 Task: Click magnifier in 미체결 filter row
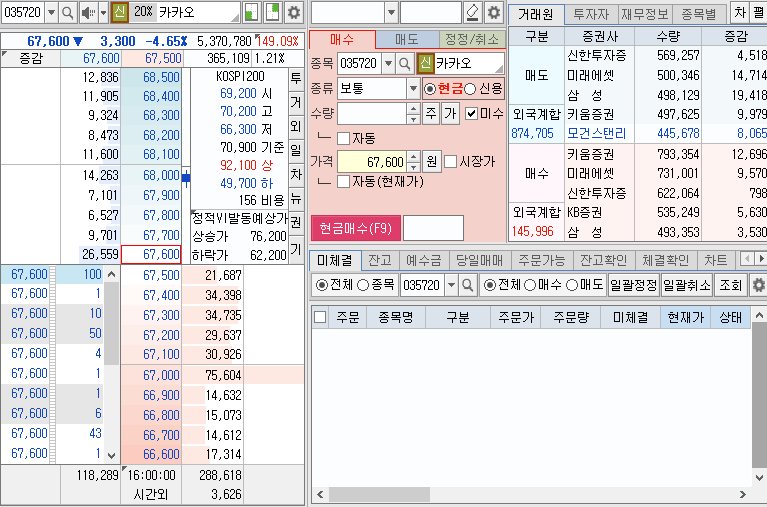point(468,285)
